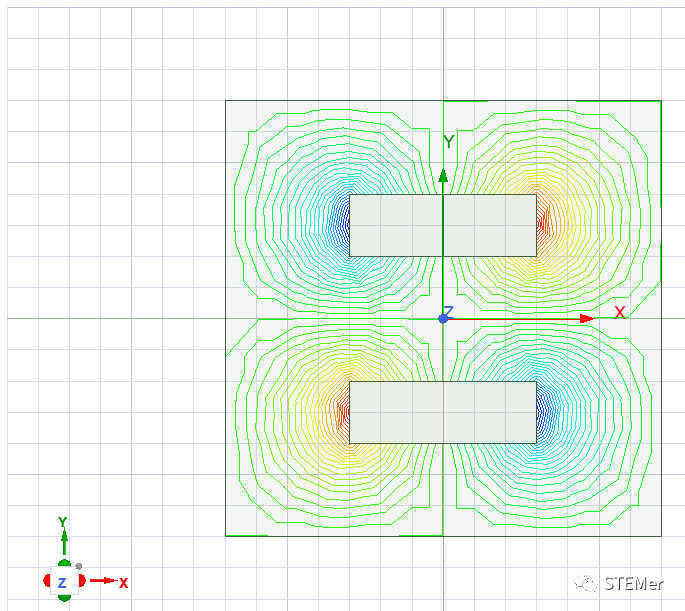Click the green Y axis arrow of the orientation gizmo
The image size is (685, 611).
64,541
